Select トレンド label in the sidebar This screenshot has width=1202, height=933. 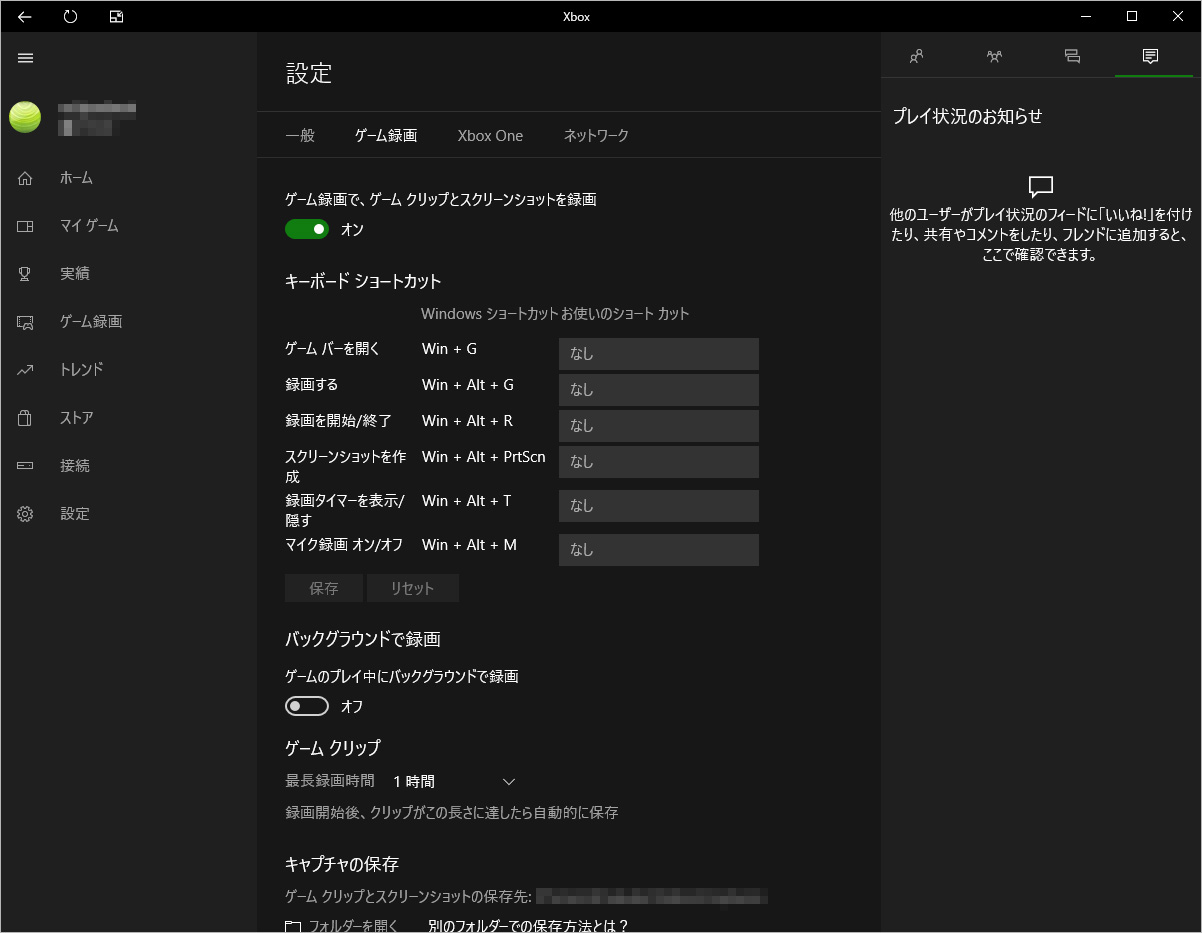81,370
